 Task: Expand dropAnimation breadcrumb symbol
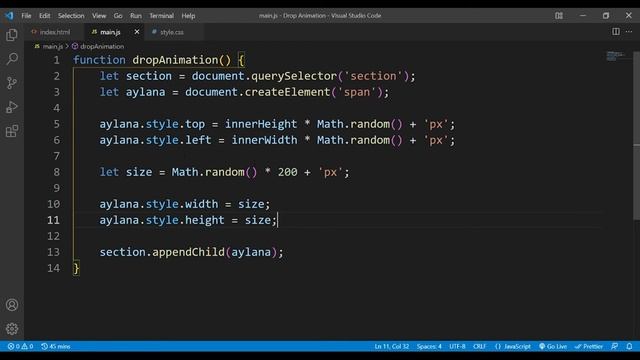[x=98, y=47]
